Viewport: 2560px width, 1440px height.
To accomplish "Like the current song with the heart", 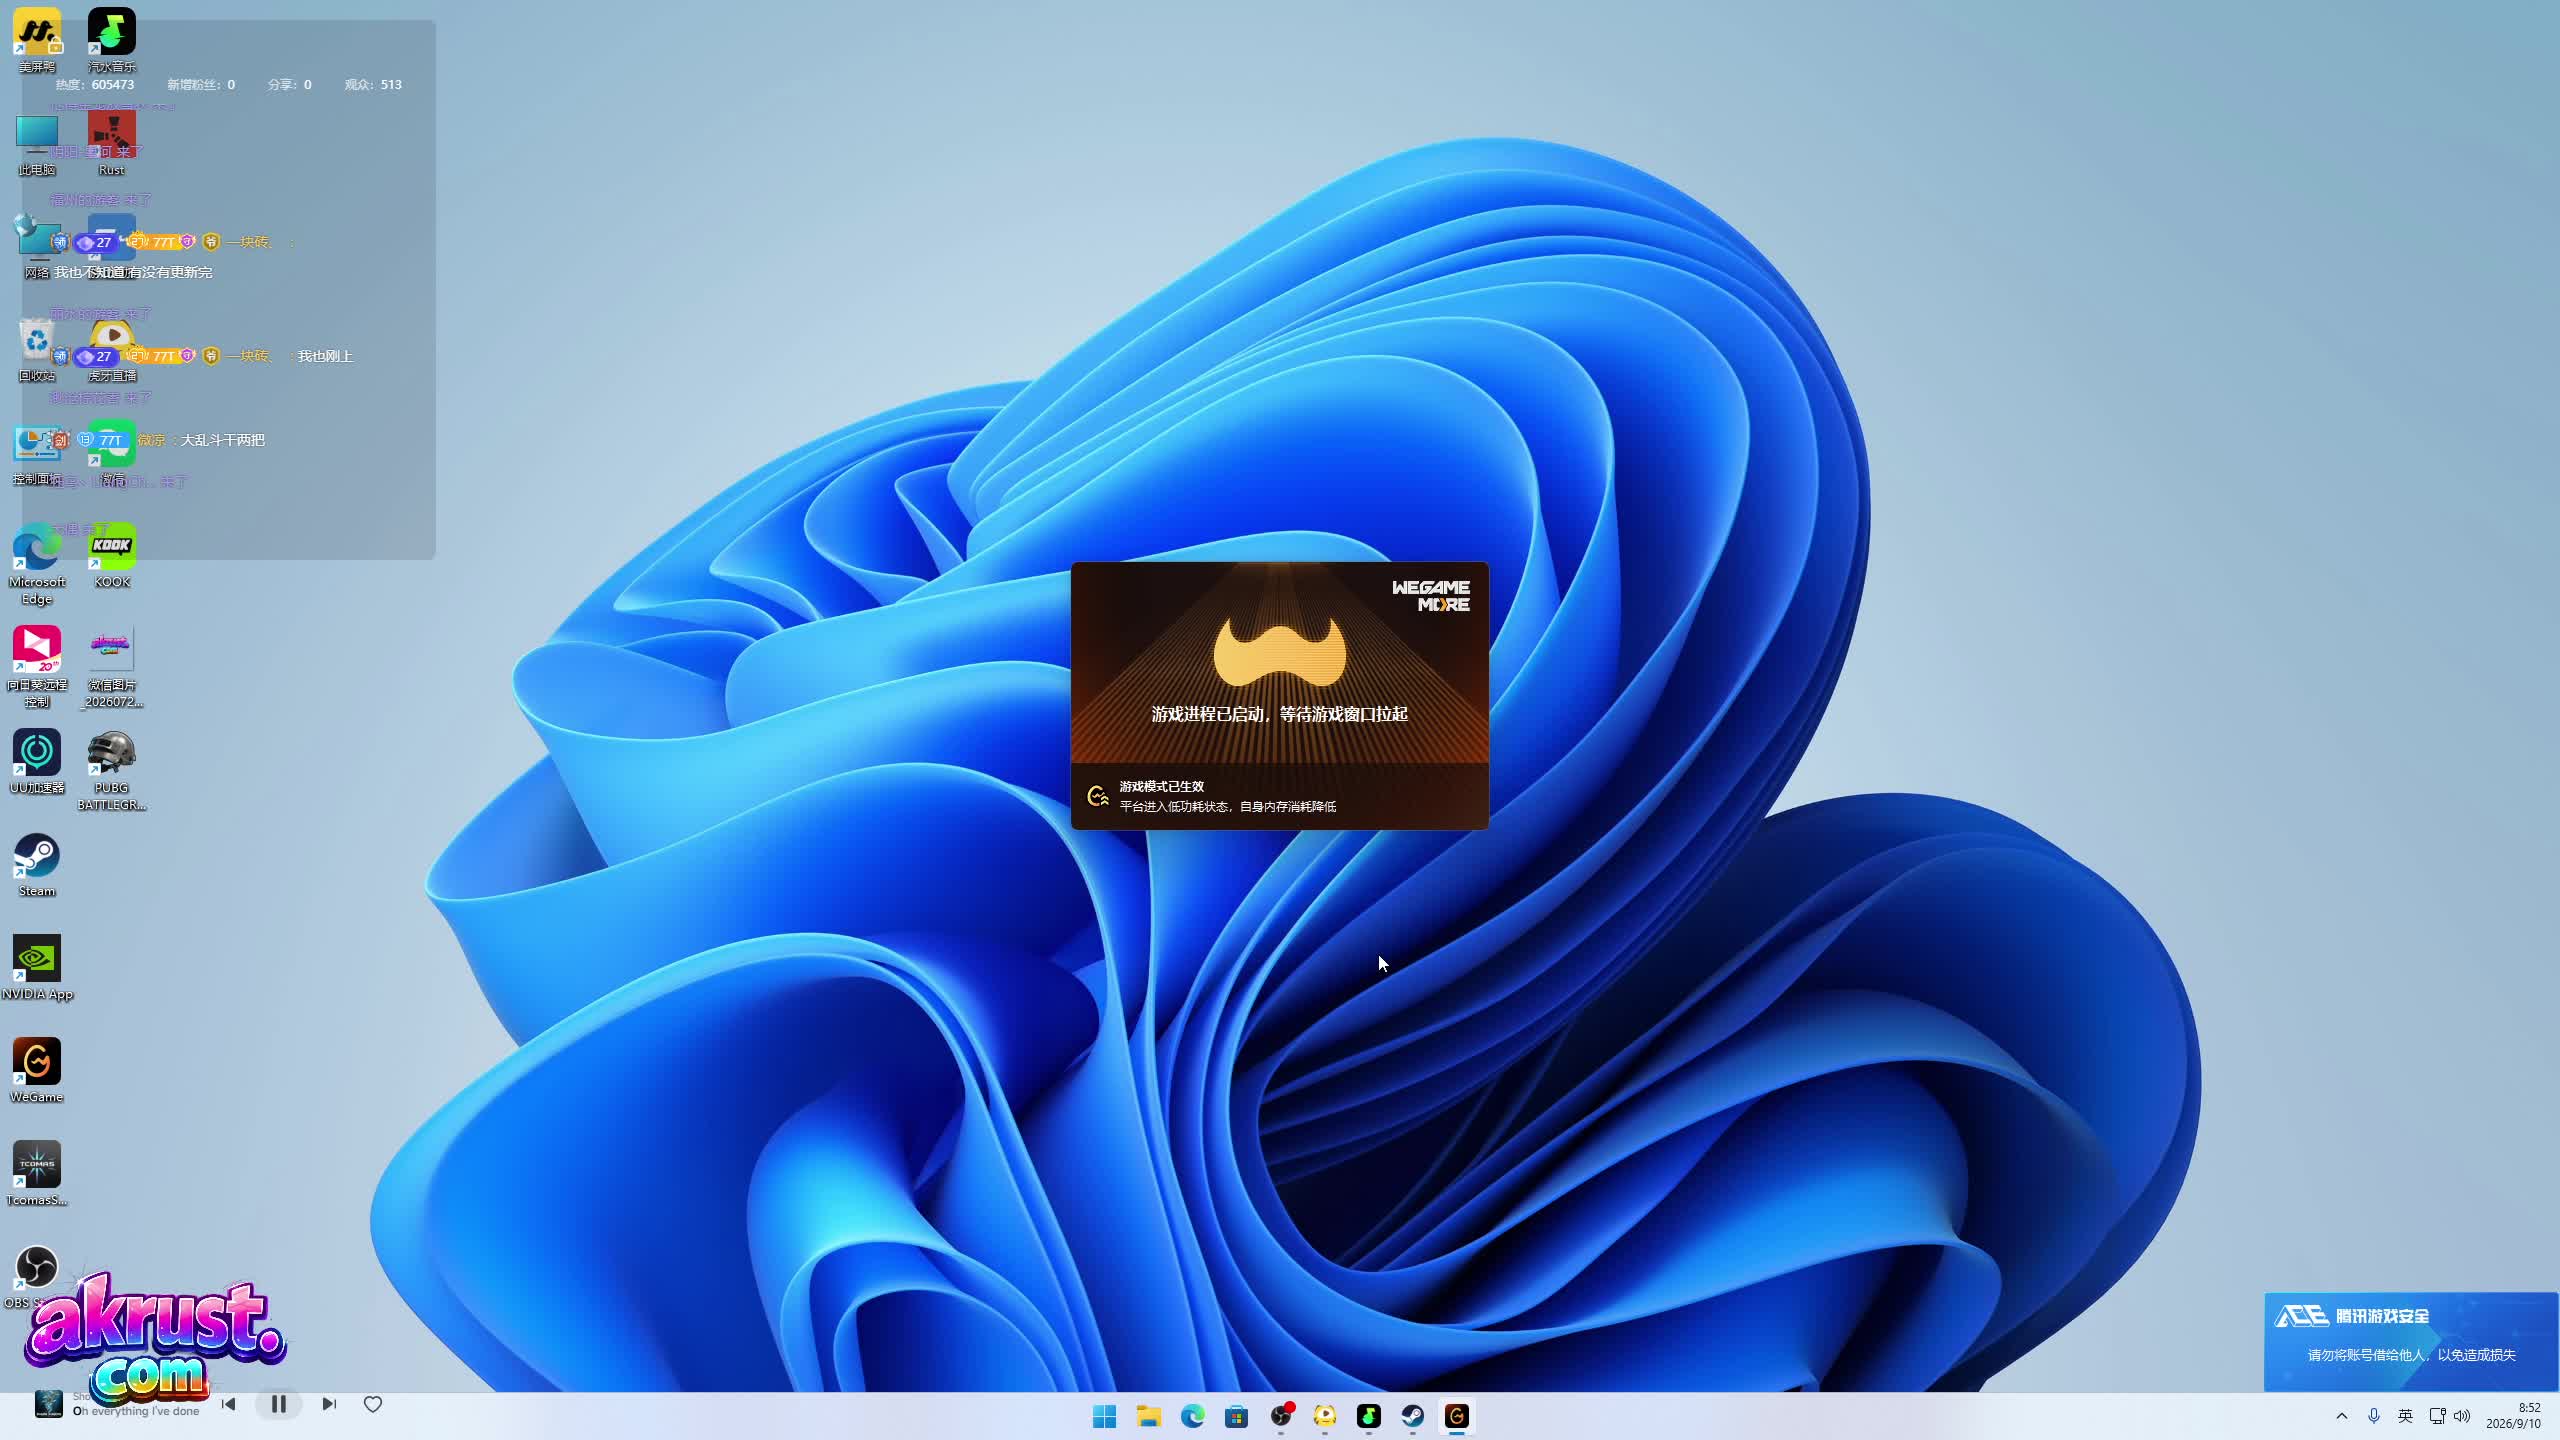I will click(373, 1404).
